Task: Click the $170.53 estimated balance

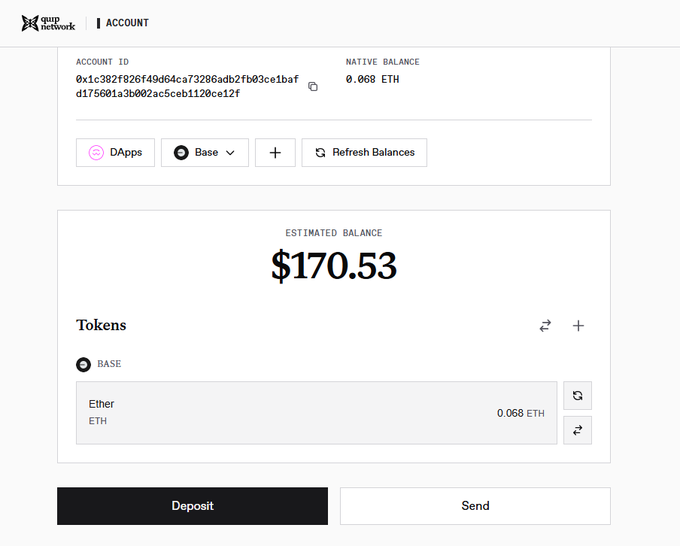Action: 334,265
